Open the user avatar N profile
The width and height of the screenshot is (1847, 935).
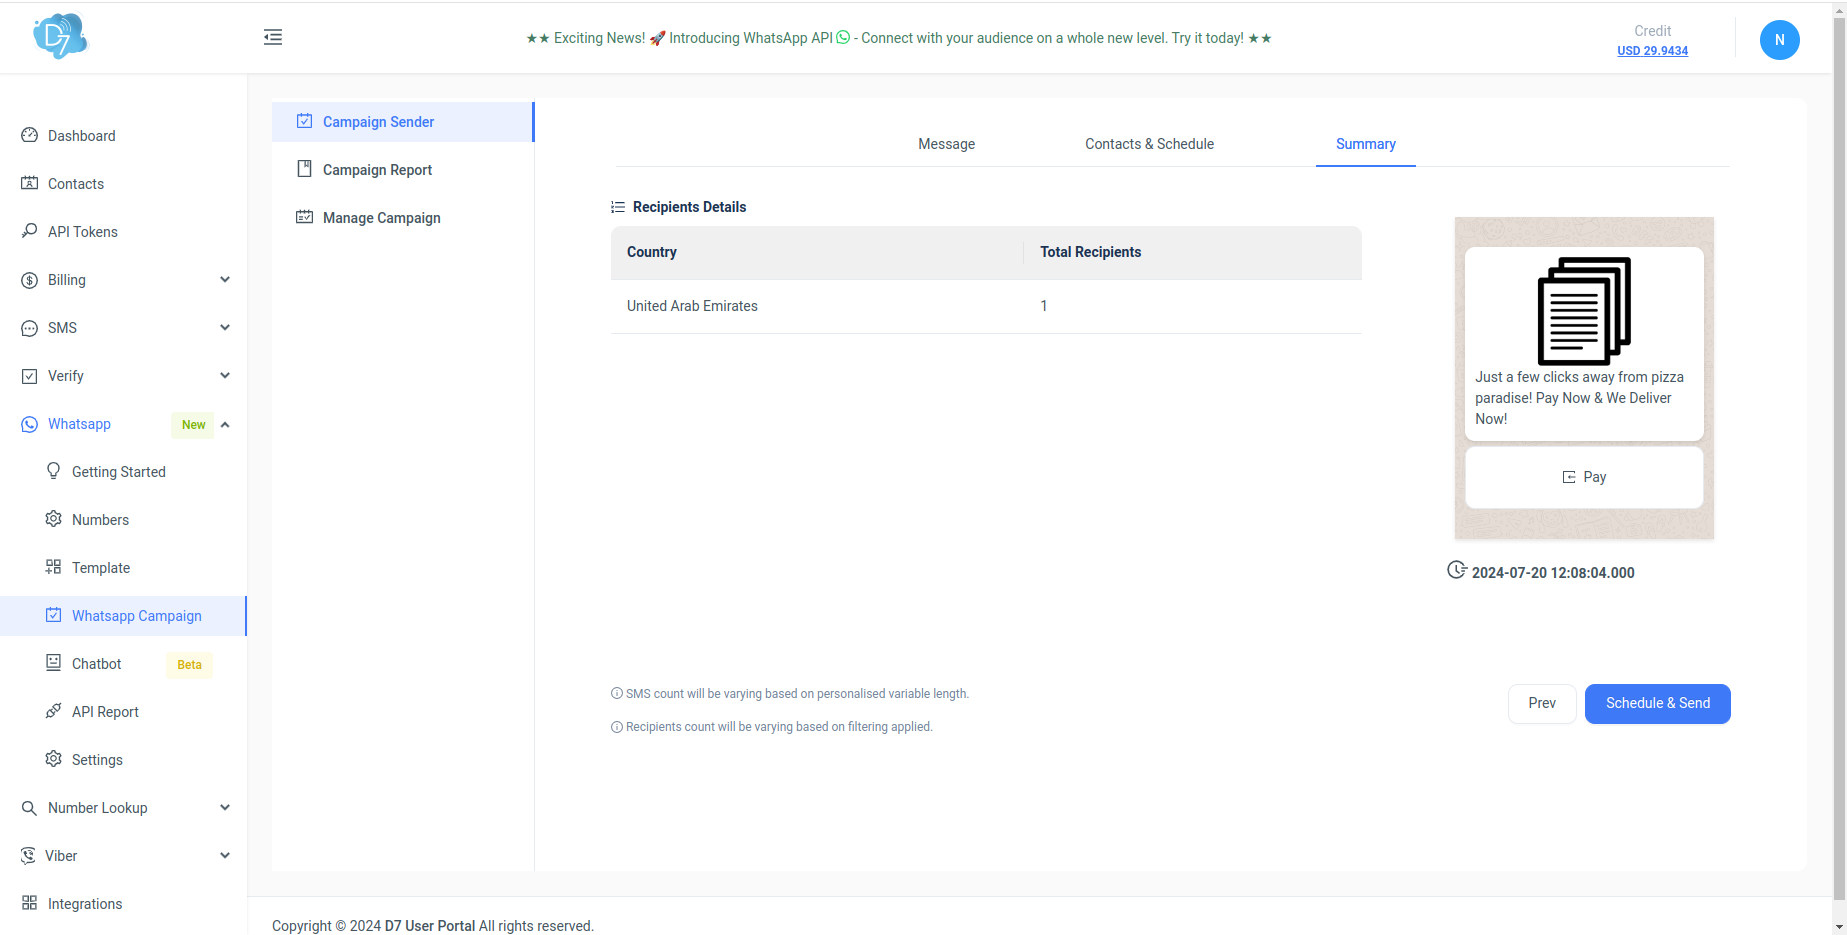[x=1778, y=40]
